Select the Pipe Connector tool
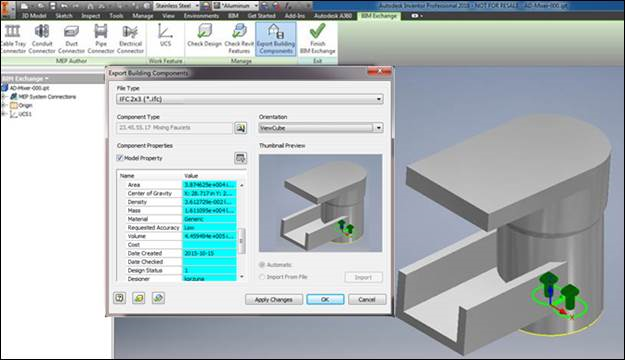This screenshot has width=625, height=360. point(101,38)
